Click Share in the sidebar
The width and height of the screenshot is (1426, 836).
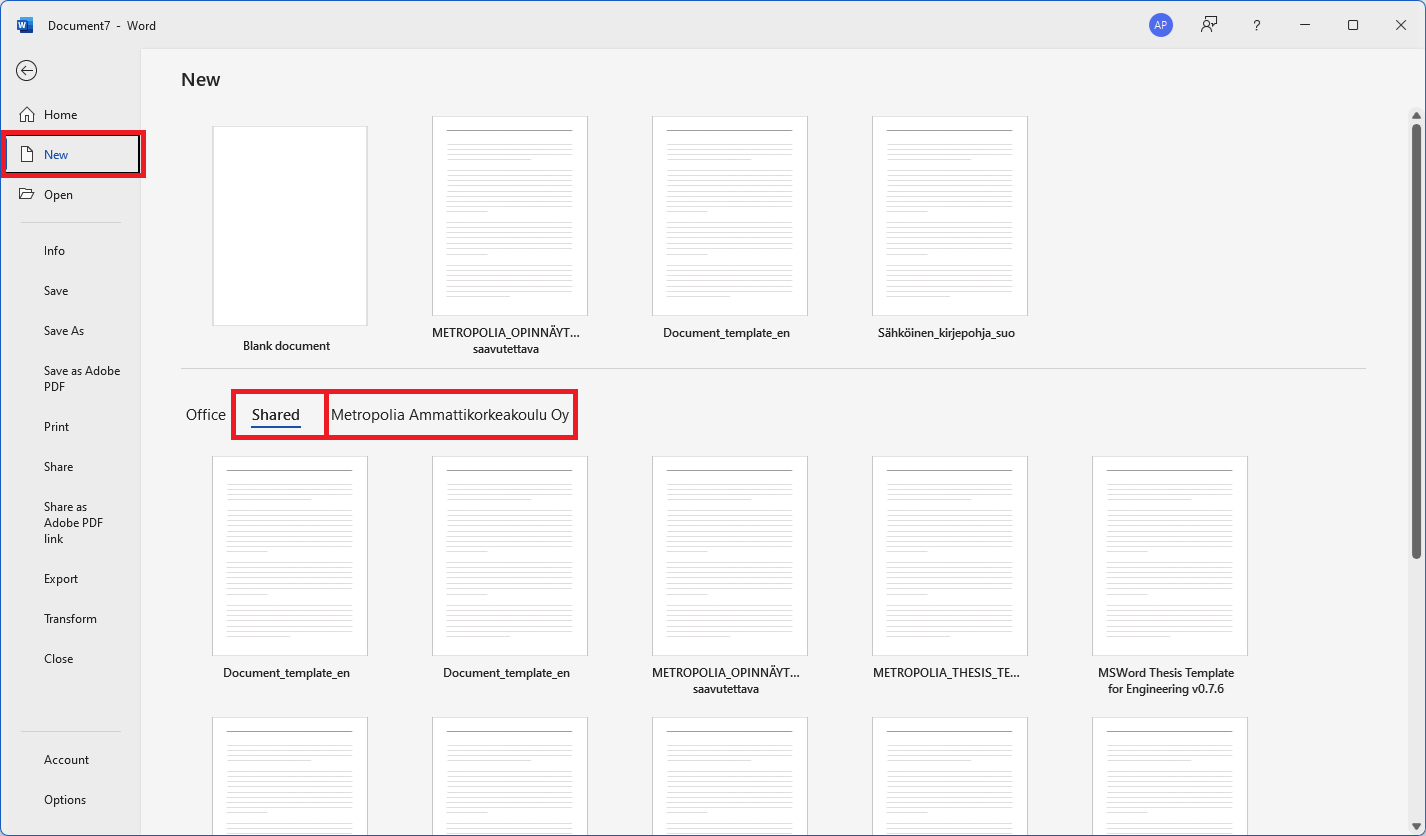(x=70, y=467)
